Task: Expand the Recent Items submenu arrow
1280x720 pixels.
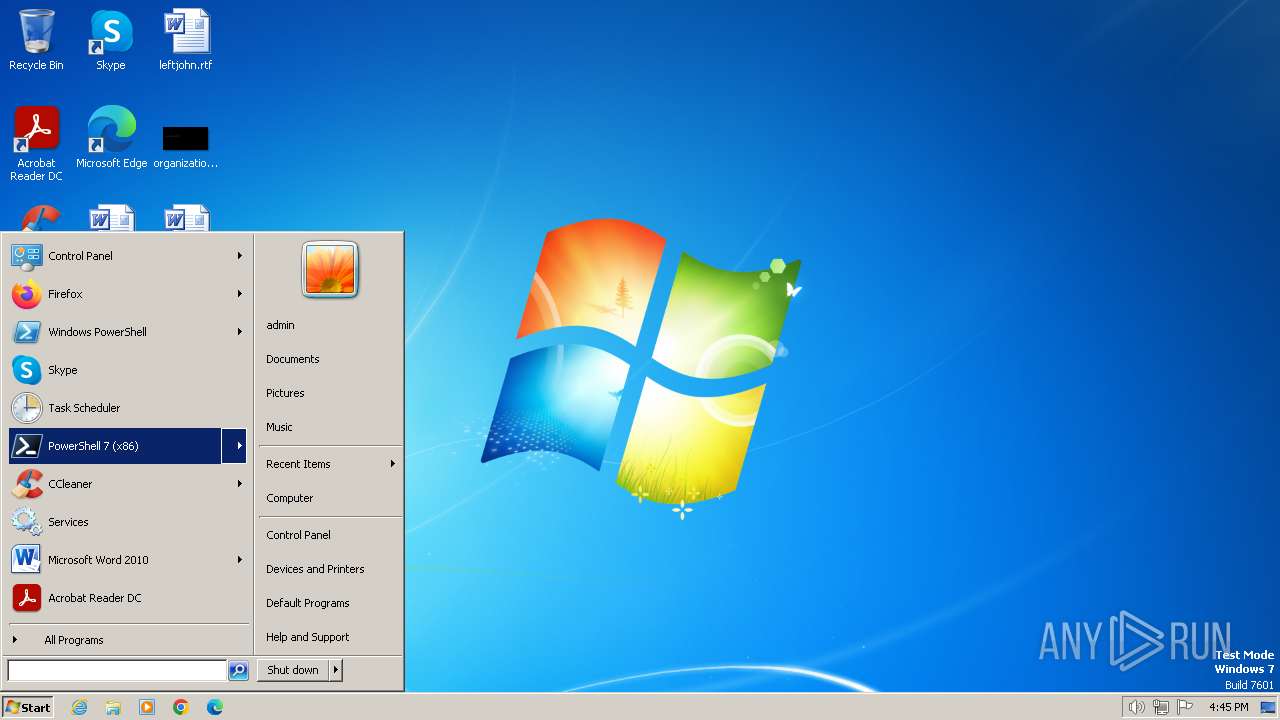Action: (393, 464)
